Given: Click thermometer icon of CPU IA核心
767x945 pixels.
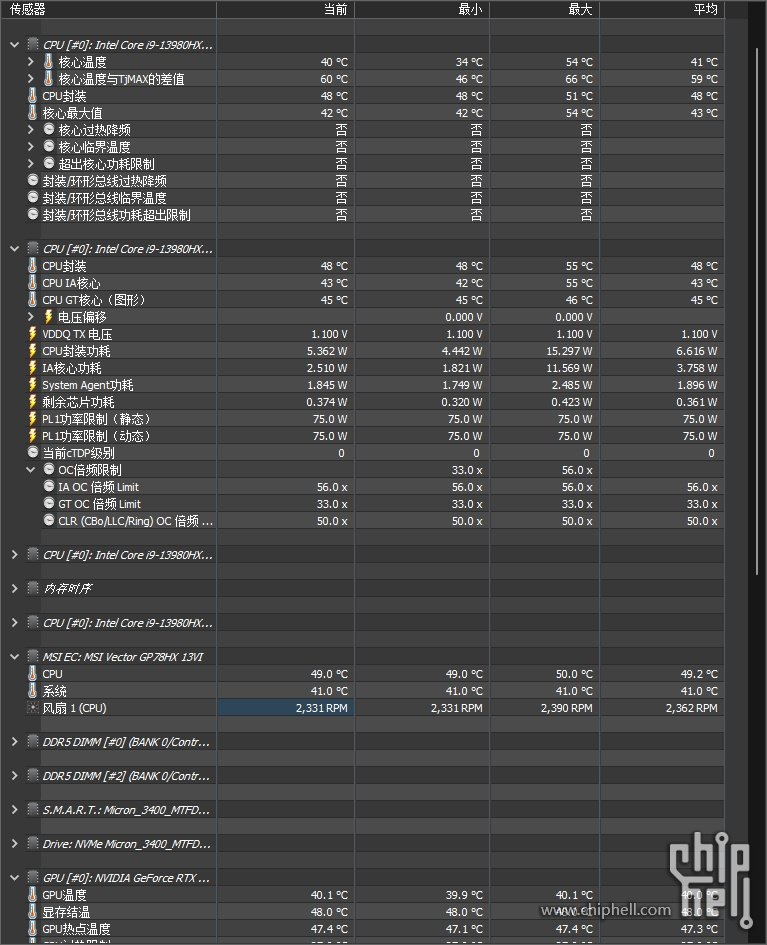Looking at the screenshot, I should pos(33,282).
